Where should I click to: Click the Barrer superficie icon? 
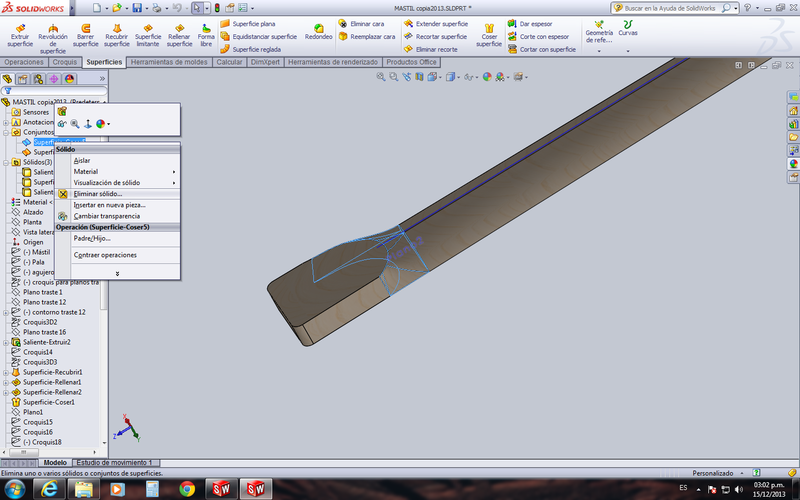click(x=86, y=33)
